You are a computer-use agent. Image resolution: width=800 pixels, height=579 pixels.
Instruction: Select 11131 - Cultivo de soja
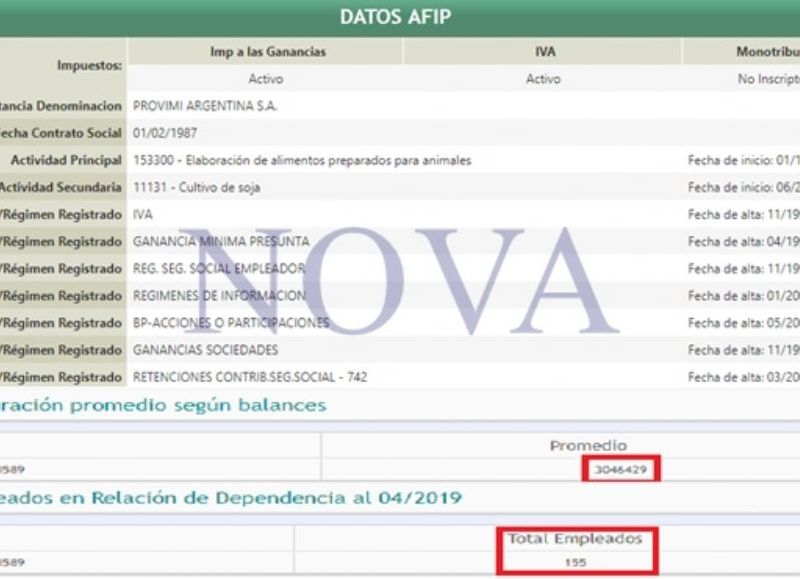[196, 188]
